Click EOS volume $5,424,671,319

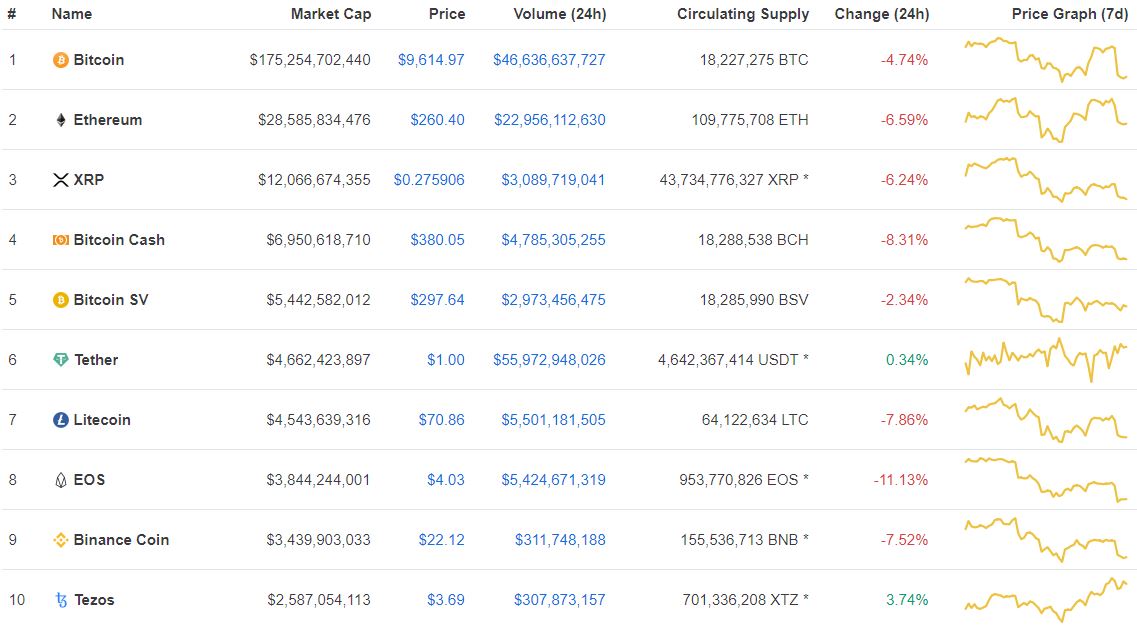[x=553, y=480]
